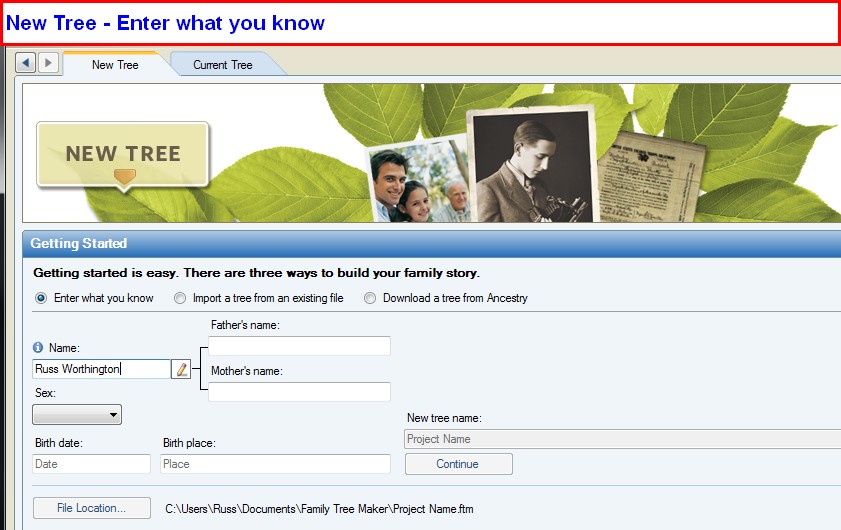
Task: Select Download a tree from Ancestry
Action: pyautogui.click(x=370, y=298)
